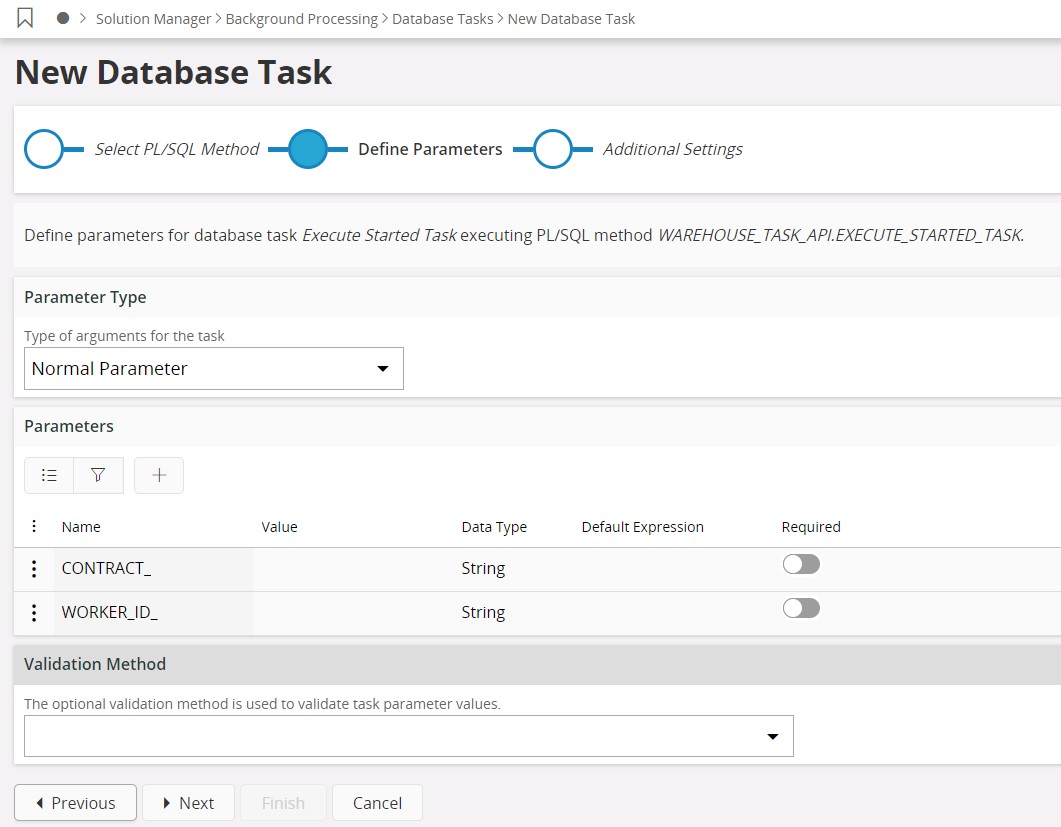Open row menu for WORKER_ID_ parameter

[34, 613]
